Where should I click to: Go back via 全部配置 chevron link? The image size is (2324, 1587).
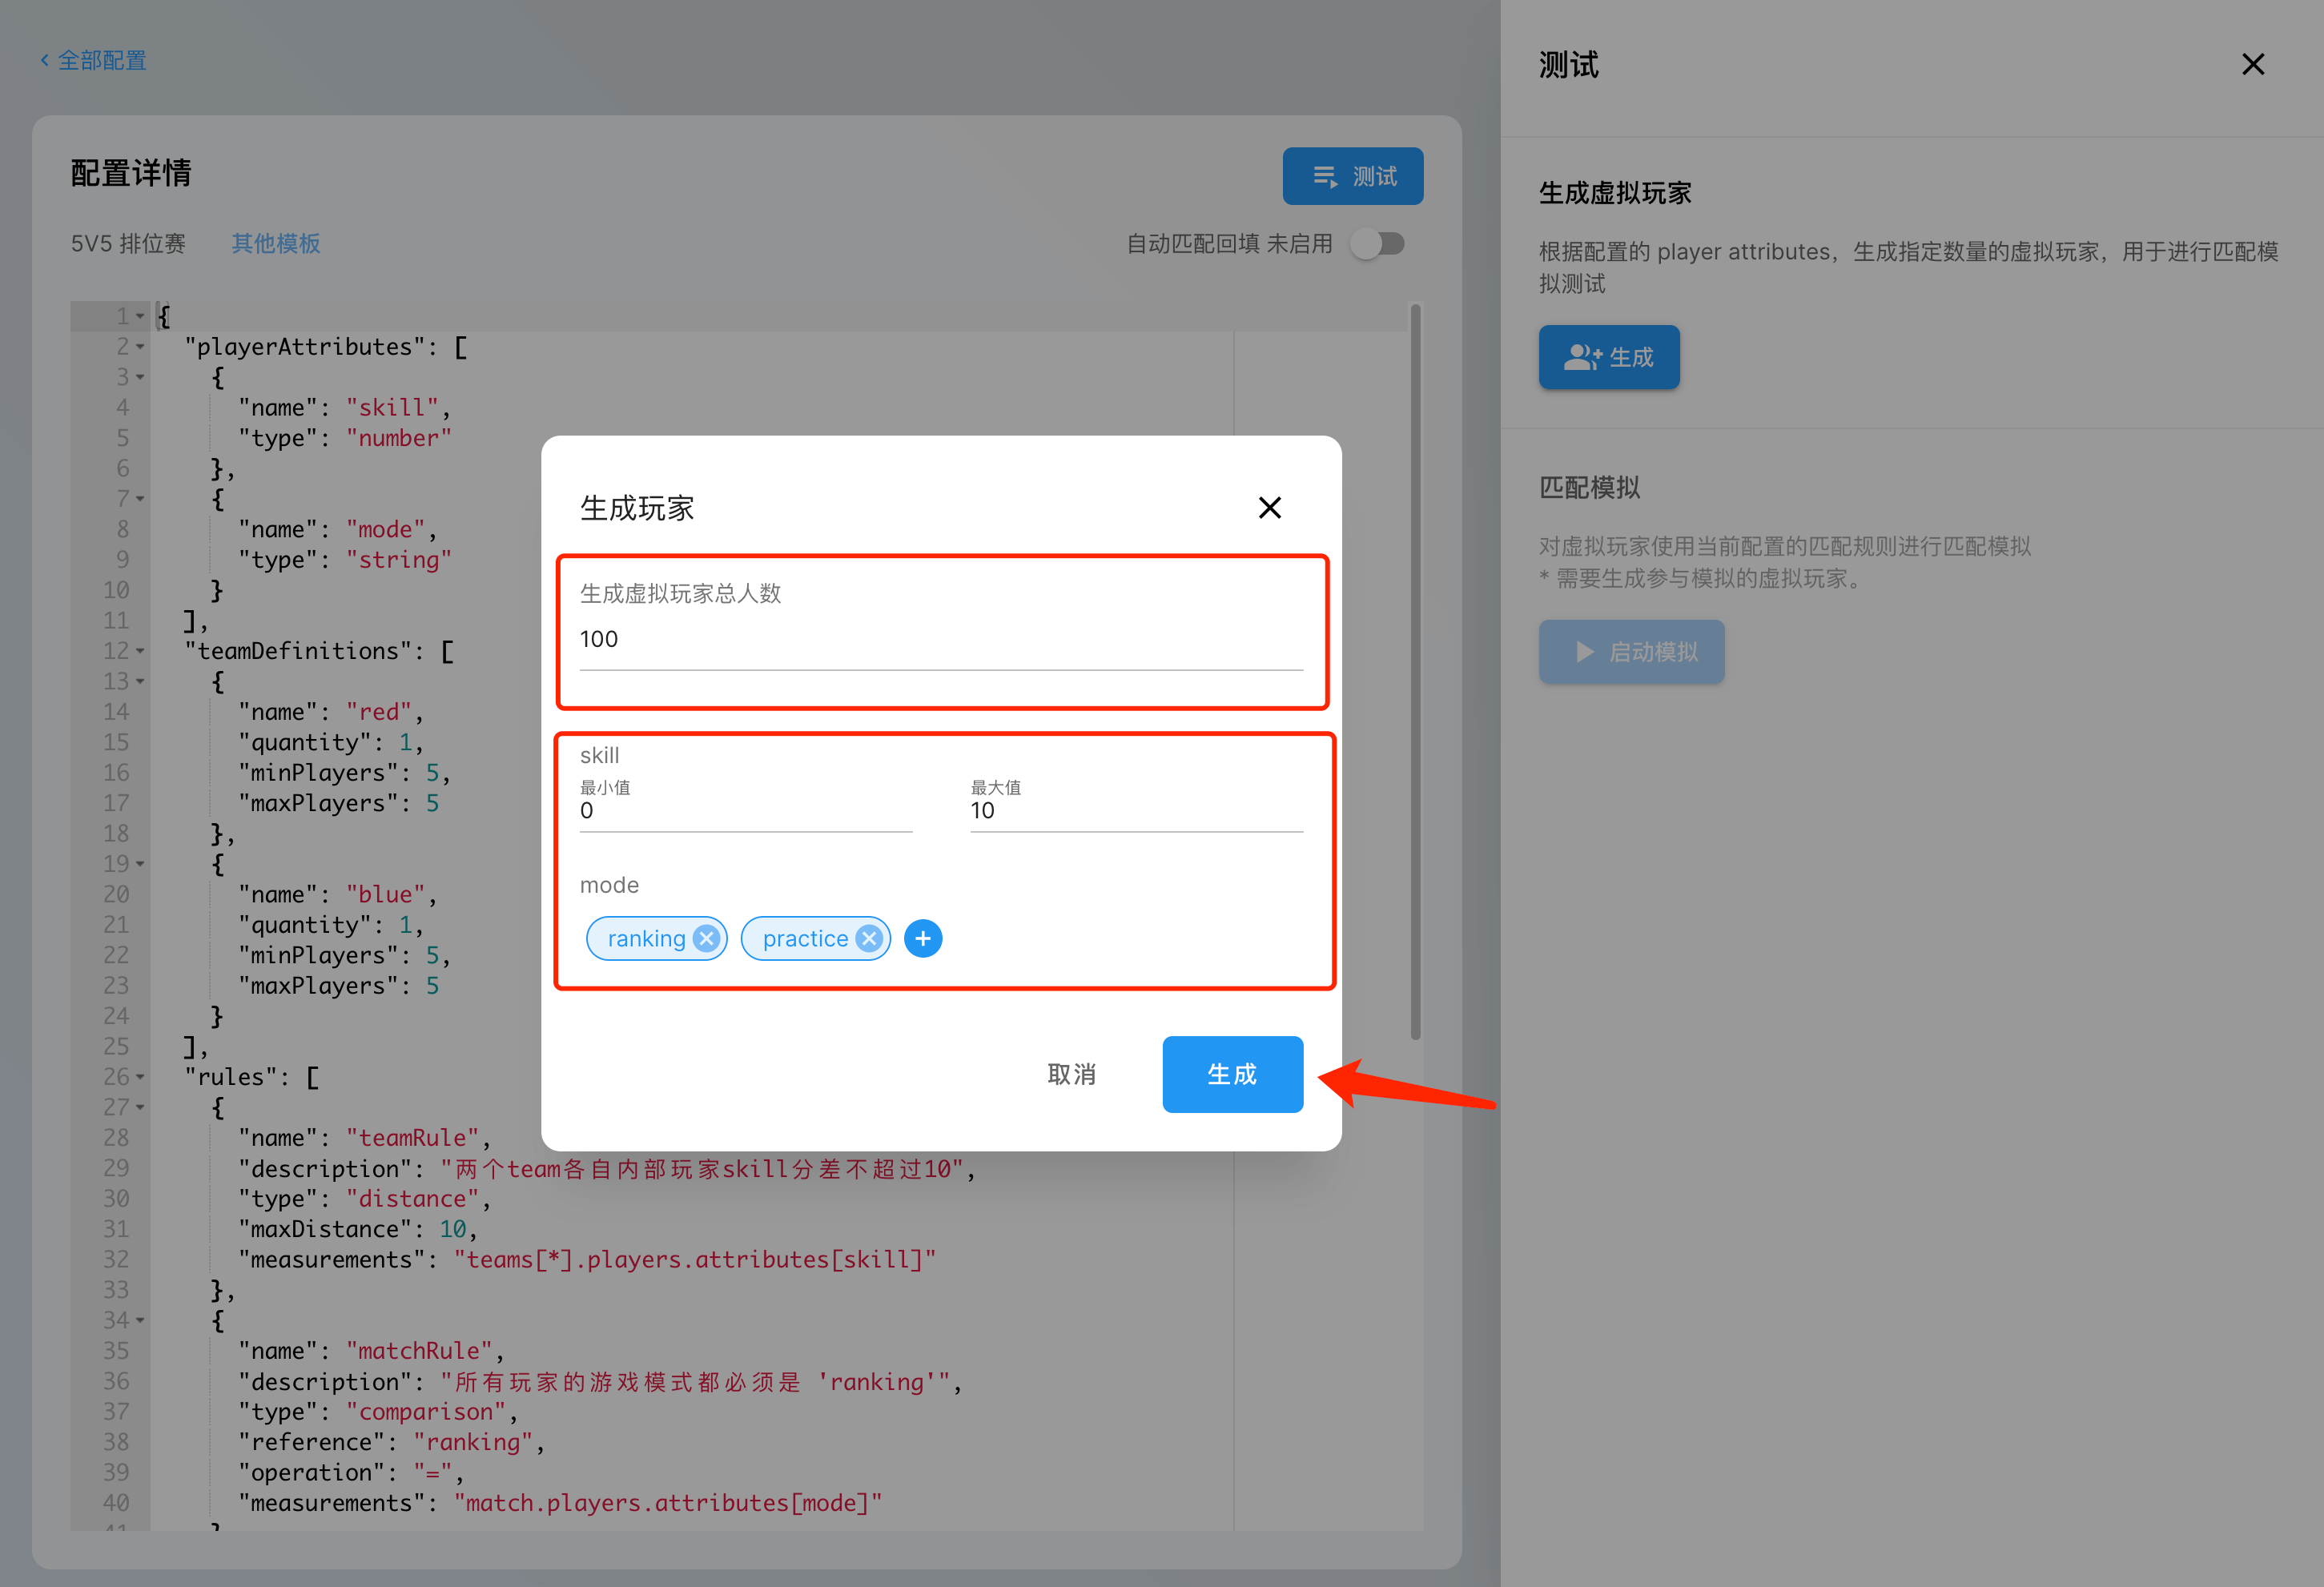tap(93, 60)
